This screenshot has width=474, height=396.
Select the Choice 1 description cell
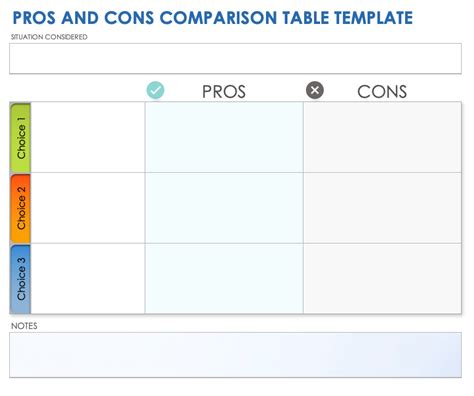(x=88, y=137)
